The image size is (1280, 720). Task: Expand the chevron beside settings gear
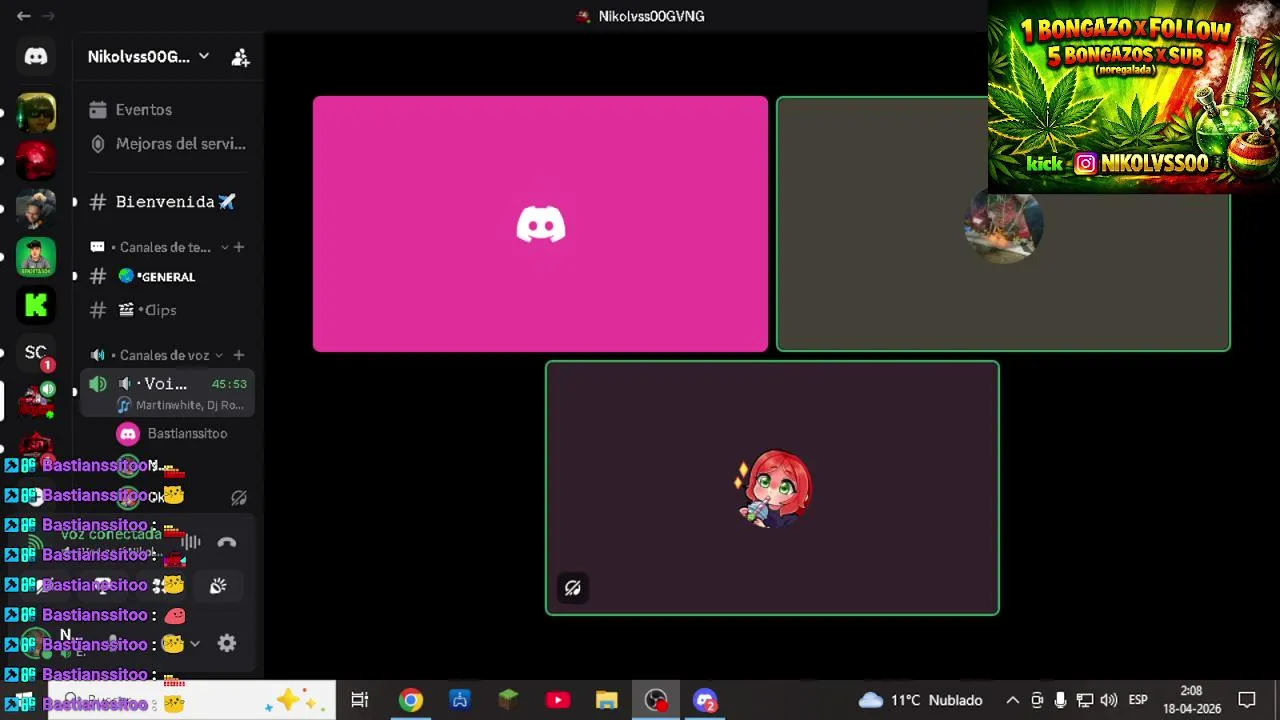pos(195,644)
